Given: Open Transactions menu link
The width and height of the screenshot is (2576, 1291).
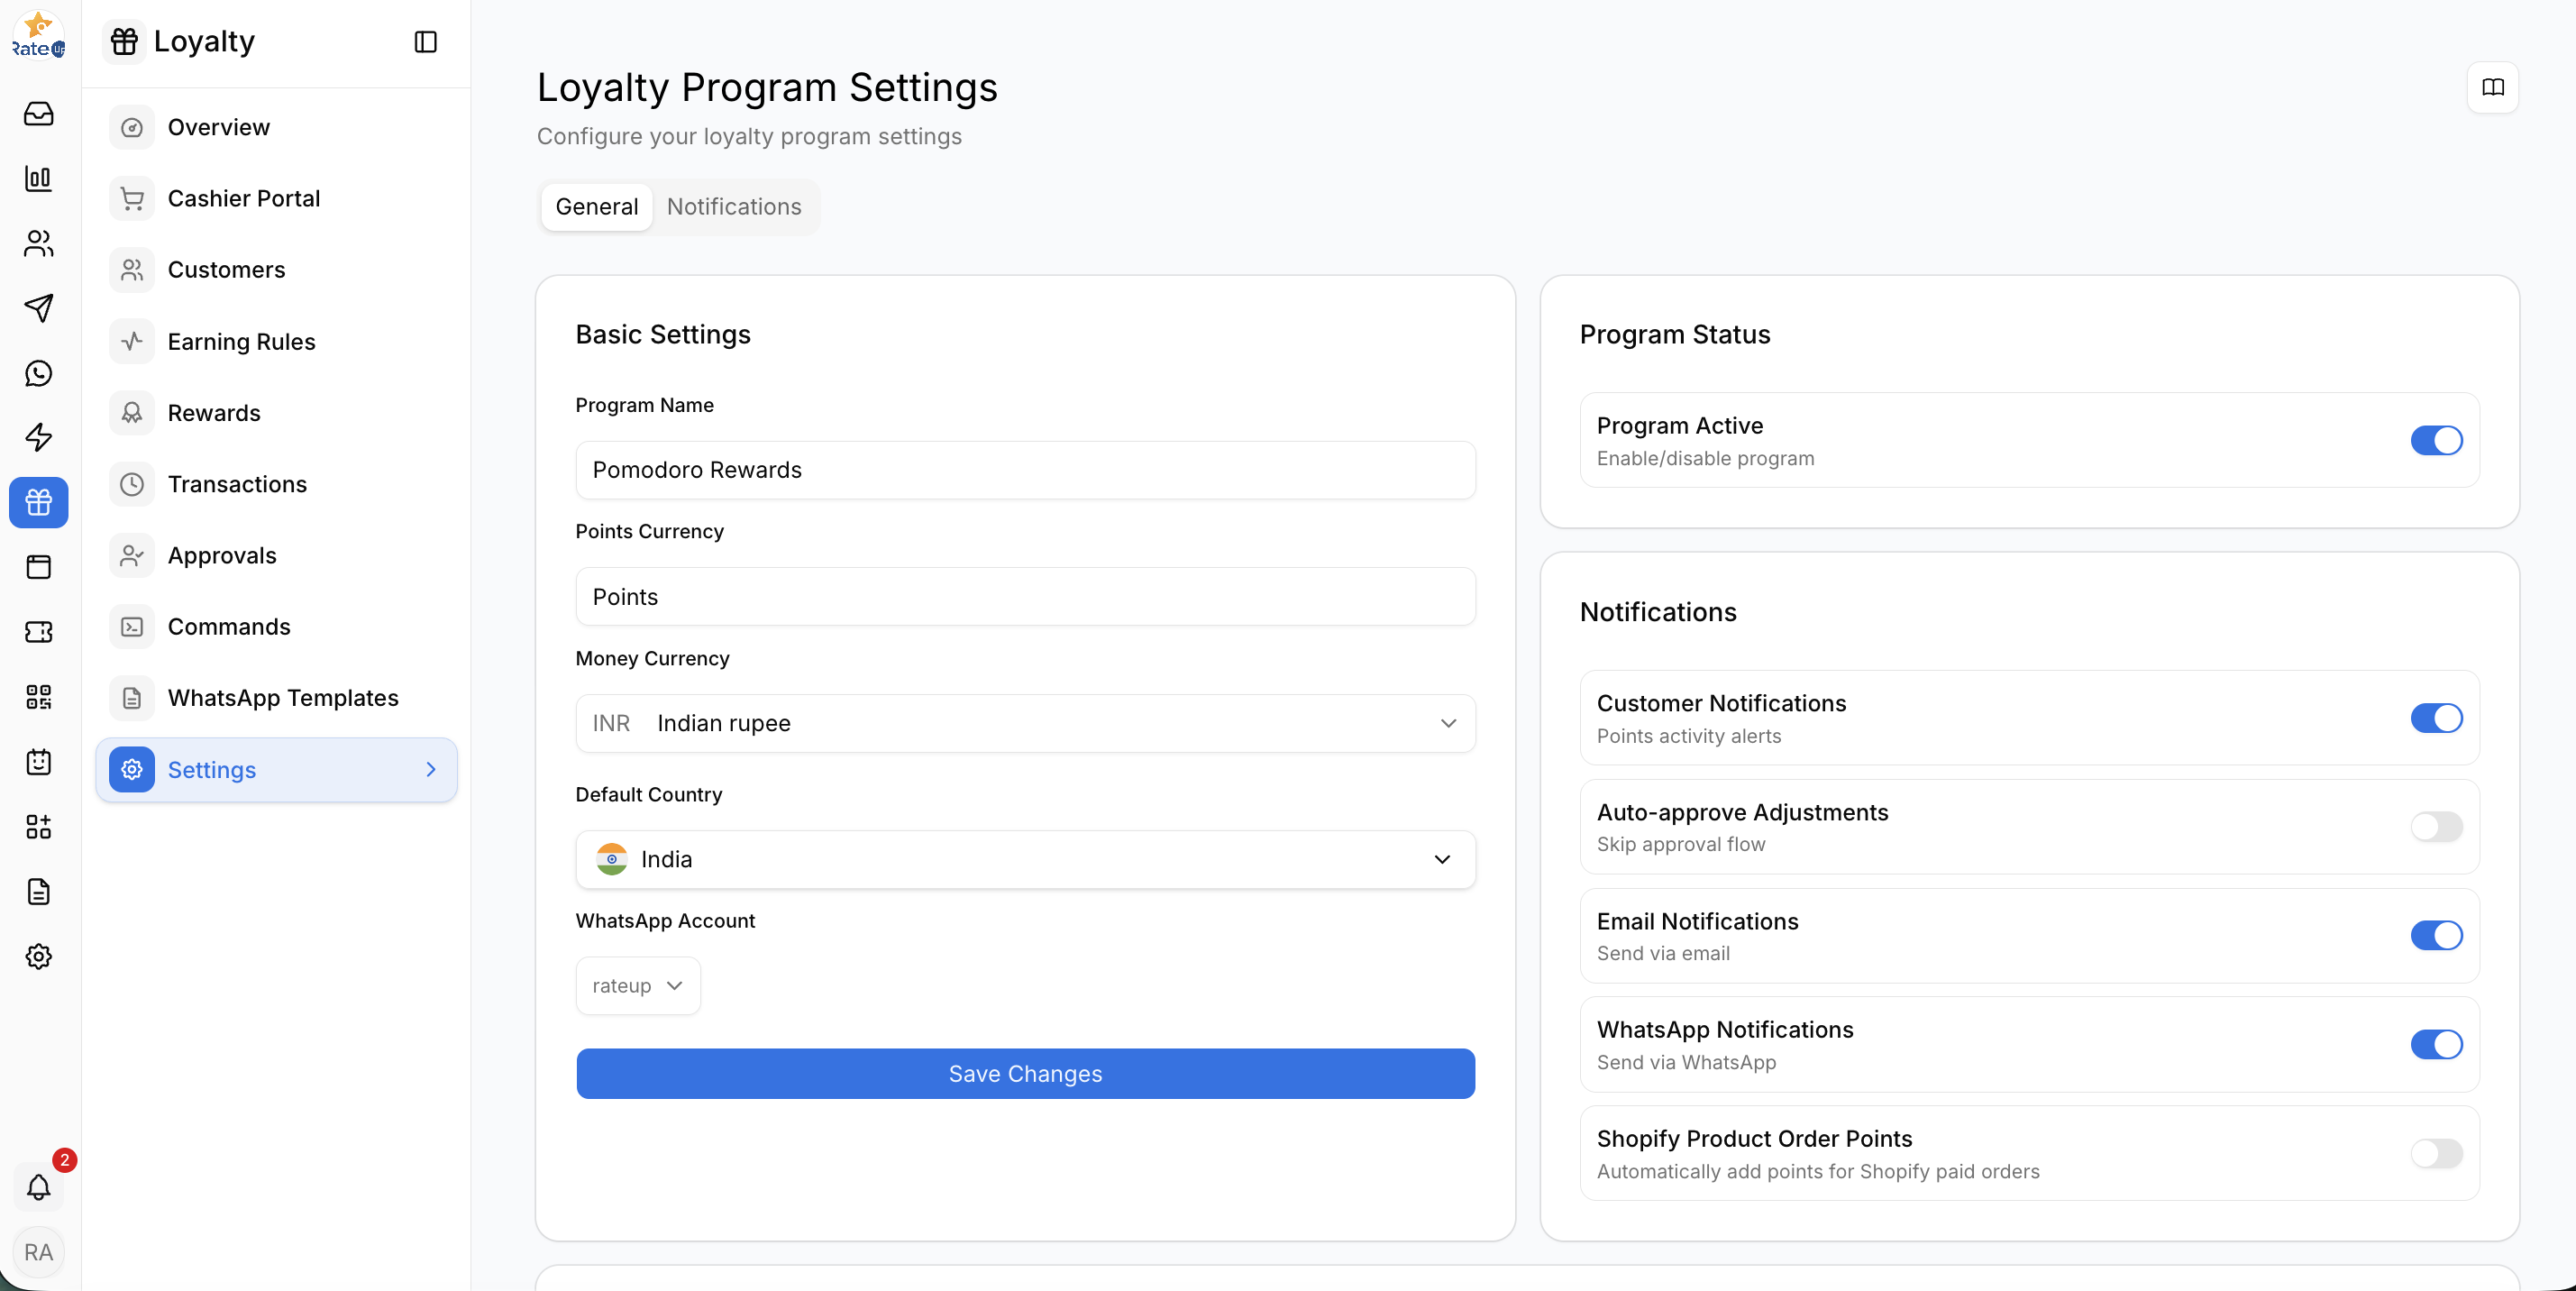Looking at the screenshot, I should [277, 485].
